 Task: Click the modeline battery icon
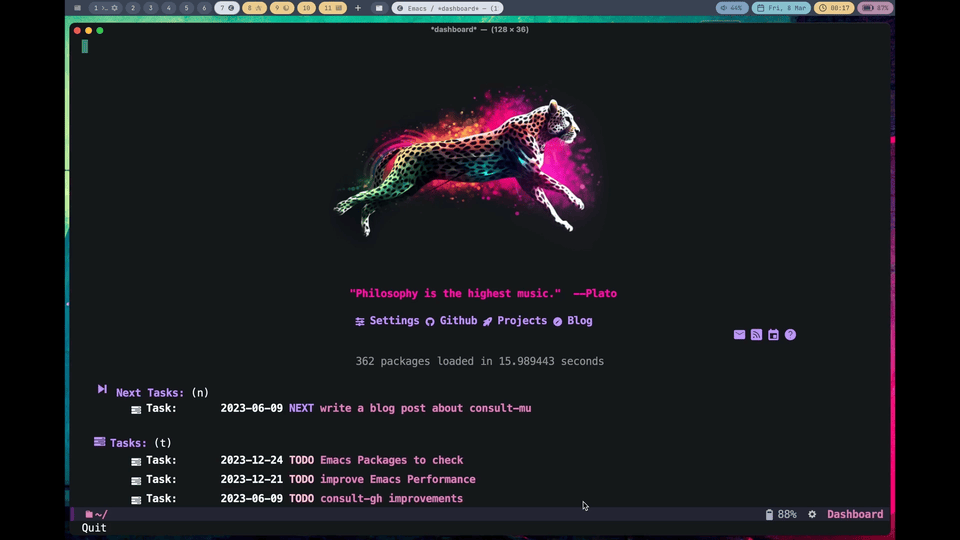point(769,514)
